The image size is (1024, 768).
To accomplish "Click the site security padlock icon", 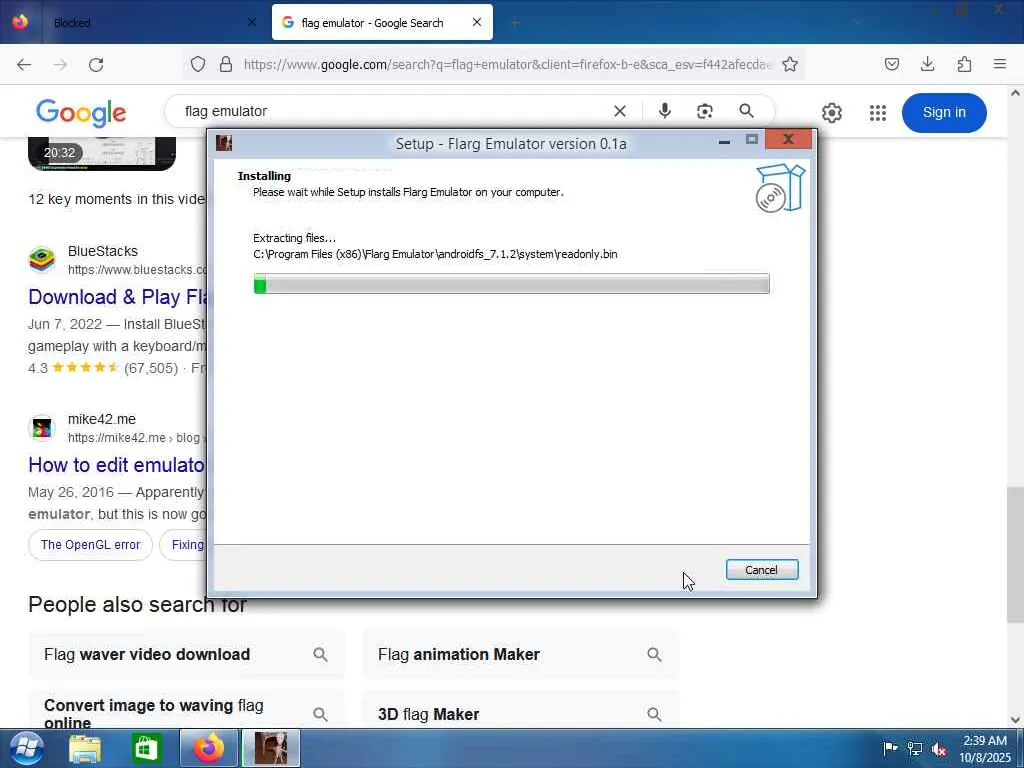I will [226, 64].
